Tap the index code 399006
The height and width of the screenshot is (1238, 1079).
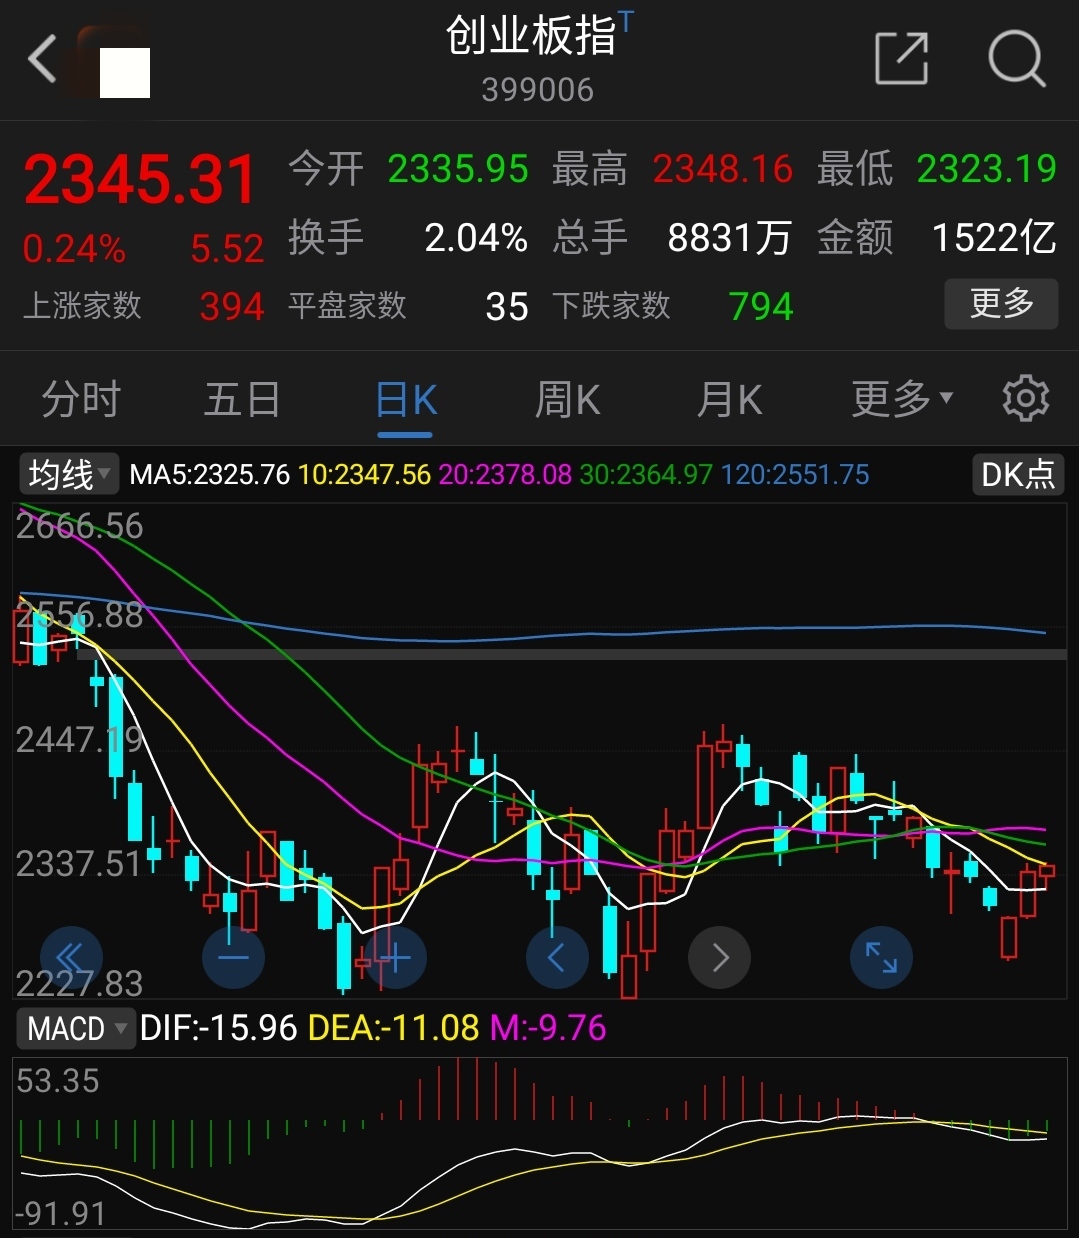538,90
